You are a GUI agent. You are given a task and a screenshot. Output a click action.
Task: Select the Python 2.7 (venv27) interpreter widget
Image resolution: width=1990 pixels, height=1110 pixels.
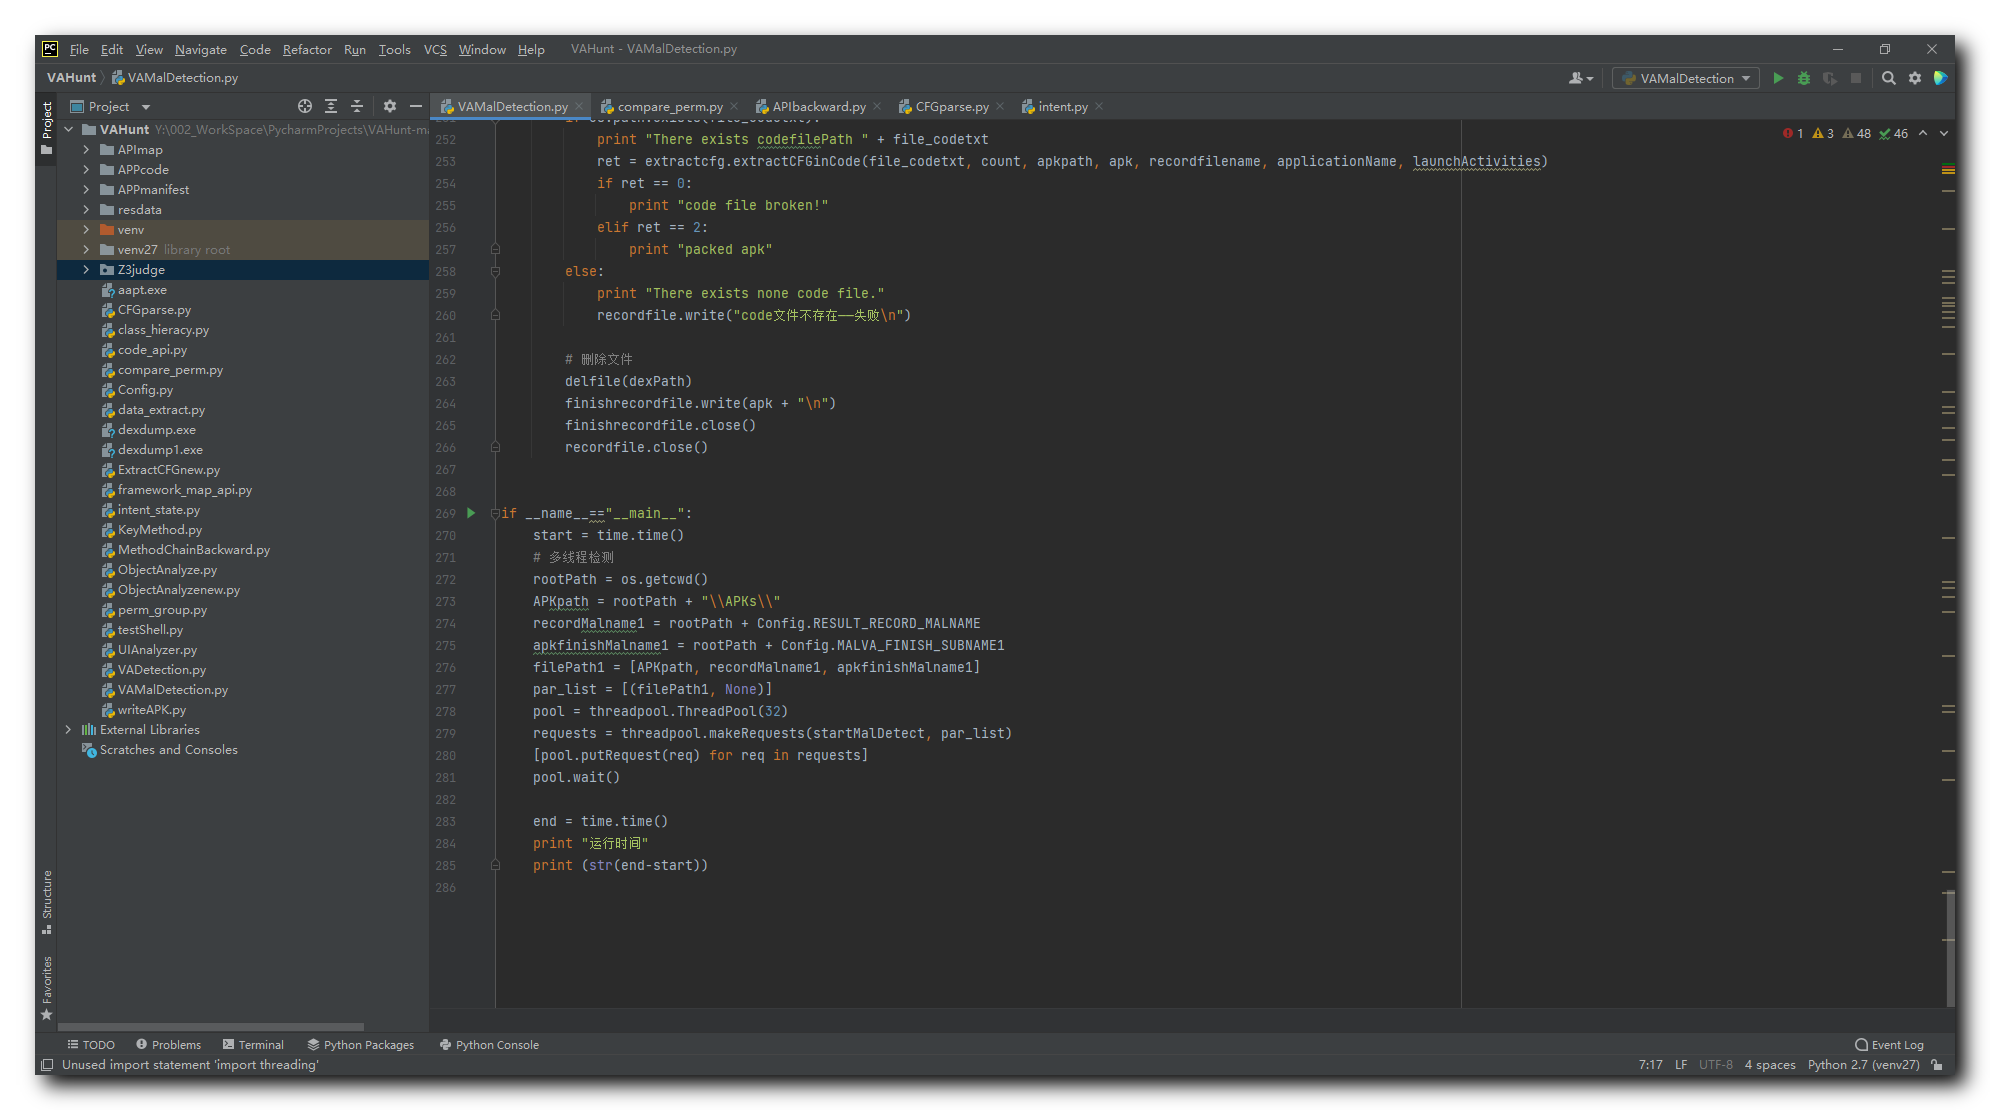[1863, 1064]
